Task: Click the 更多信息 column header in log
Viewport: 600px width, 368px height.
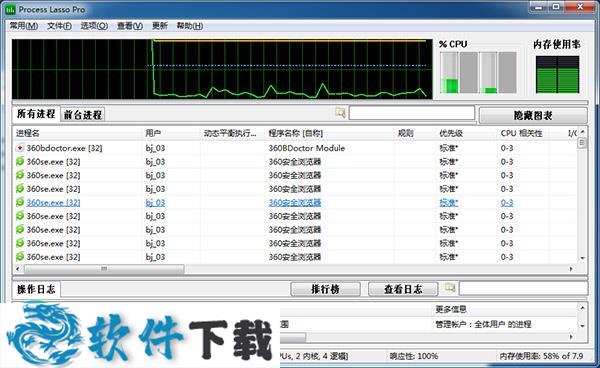Action: pos(451,309)
